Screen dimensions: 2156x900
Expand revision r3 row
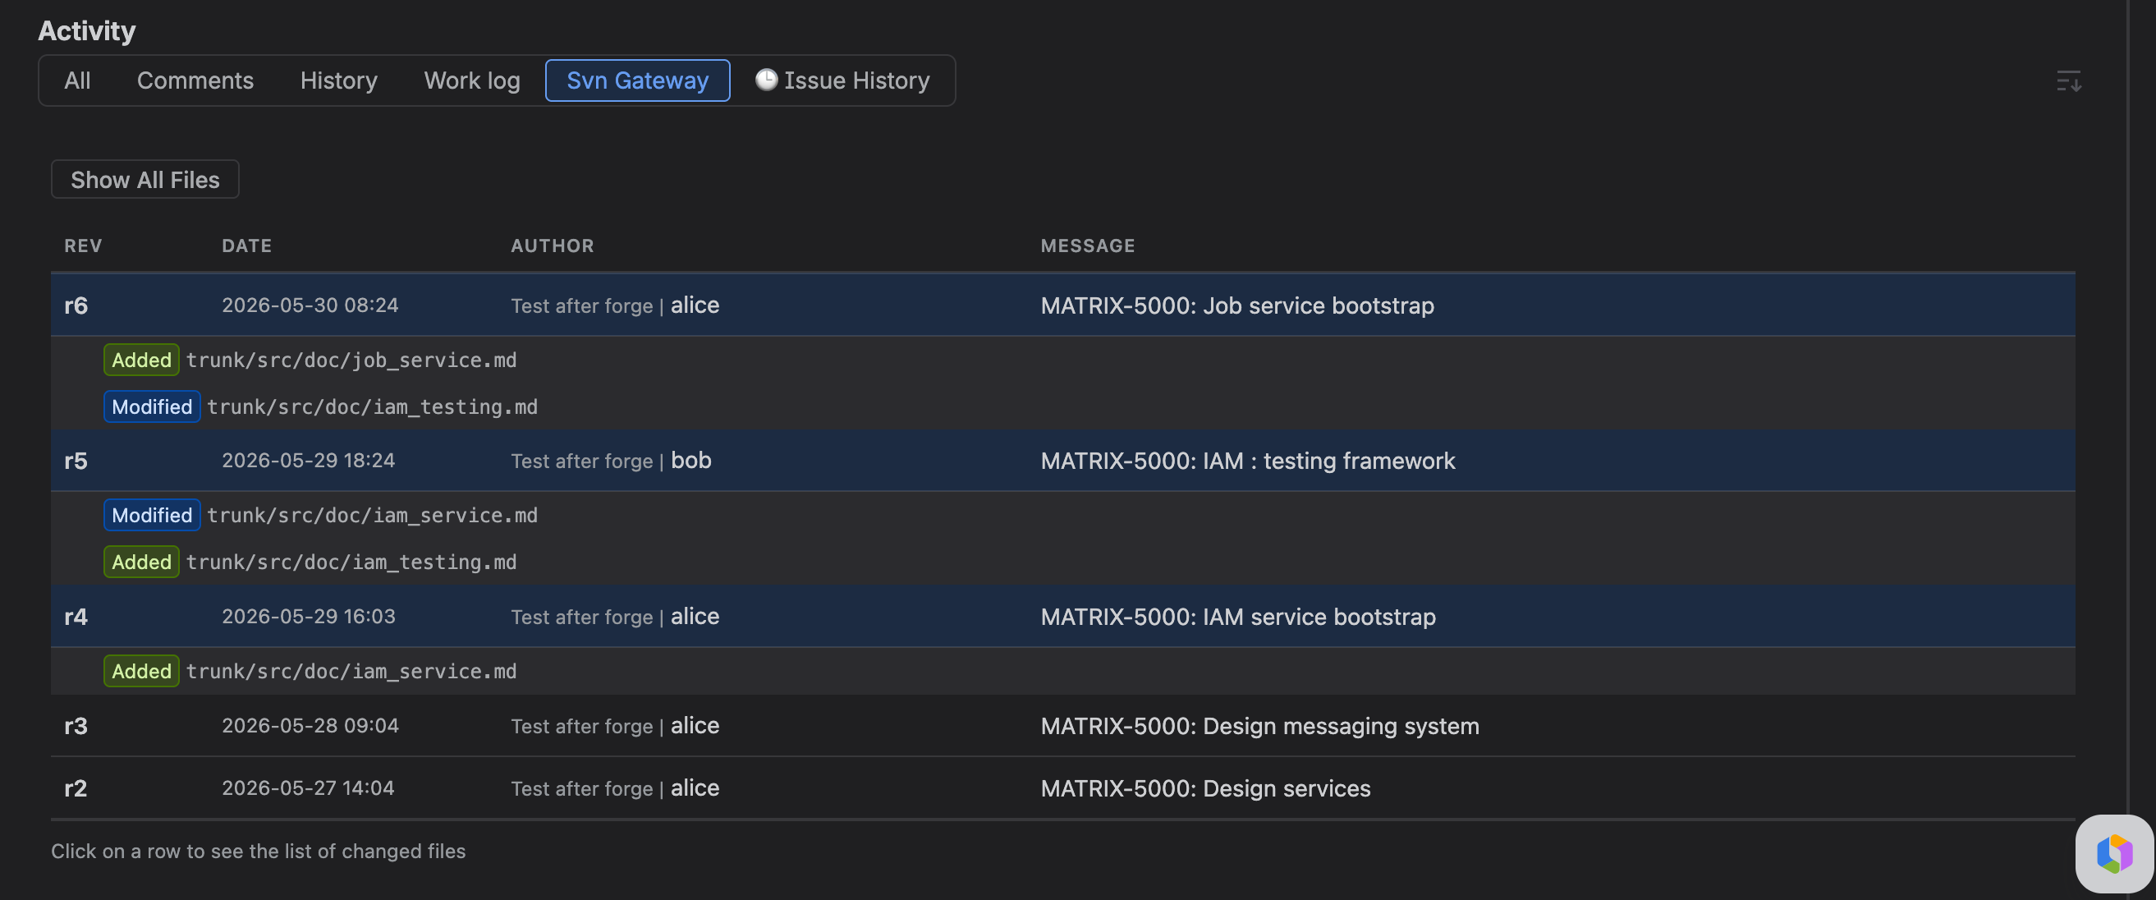pyautogui.click(x=1063, y=725)
